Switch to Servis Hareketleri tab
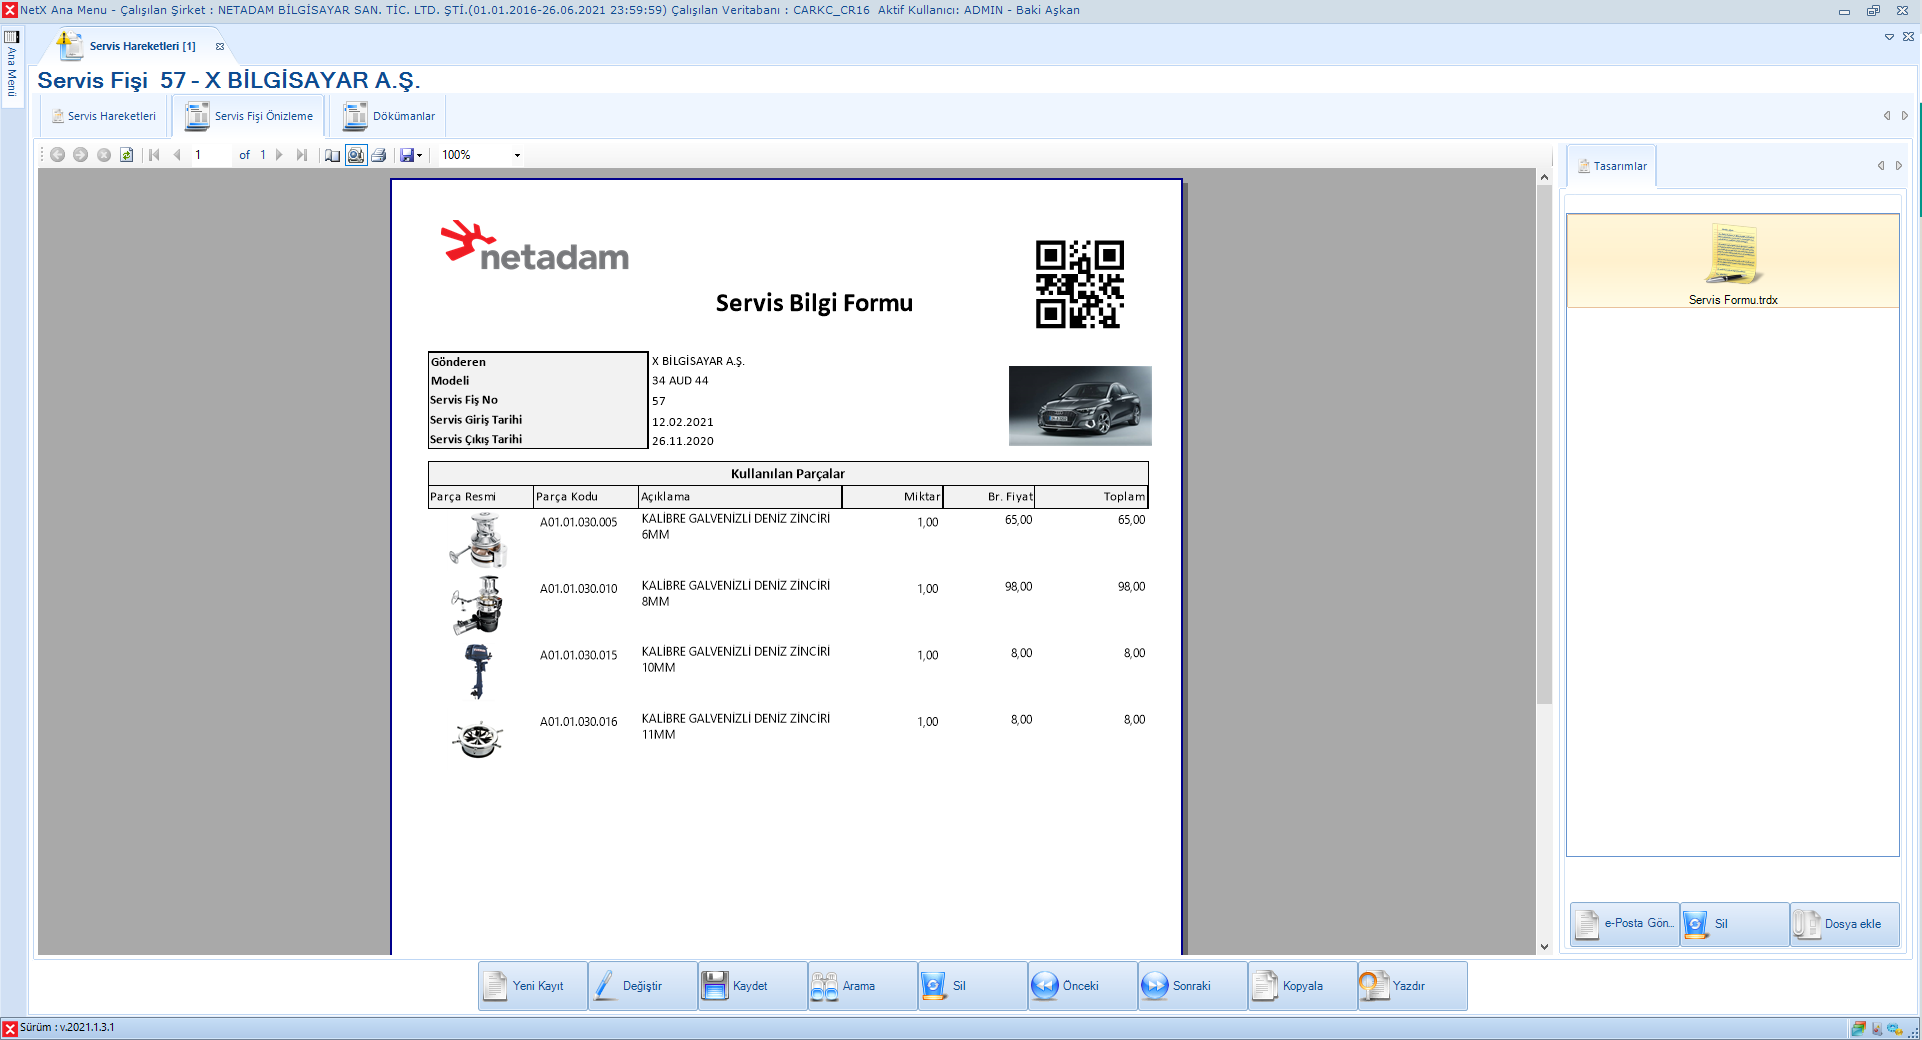The width and height of the screenshot is (1922, 1040). tap(104, 116)
